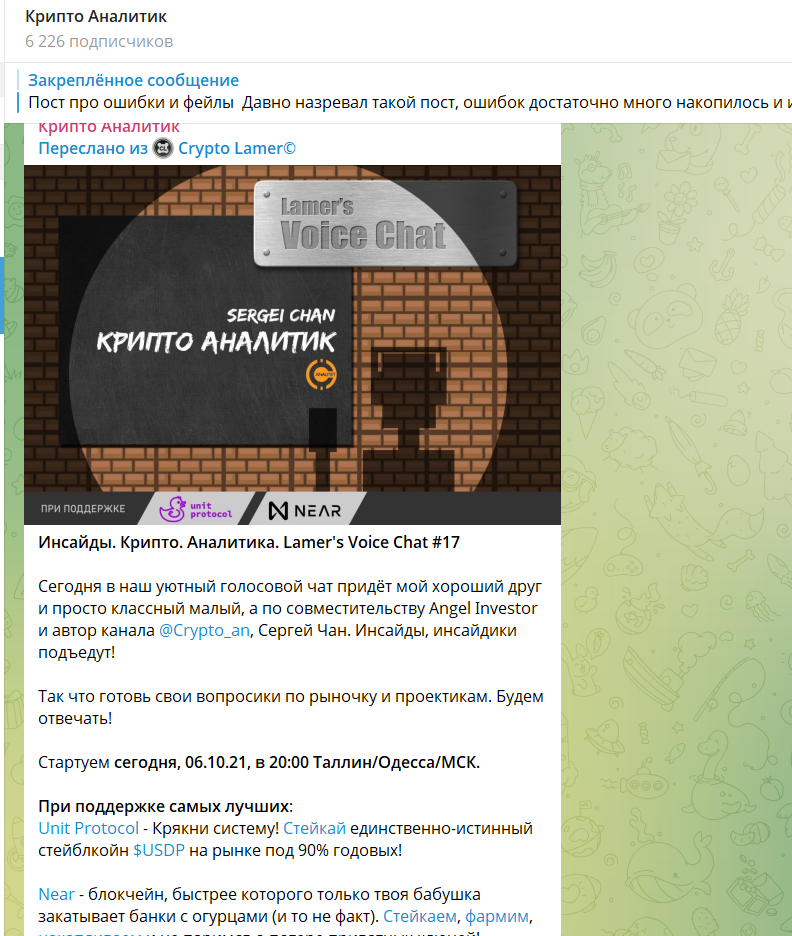The image size is (792, 936).
Task: Open the Закреплённое сообщение pinned header
Action: point(134,80)
